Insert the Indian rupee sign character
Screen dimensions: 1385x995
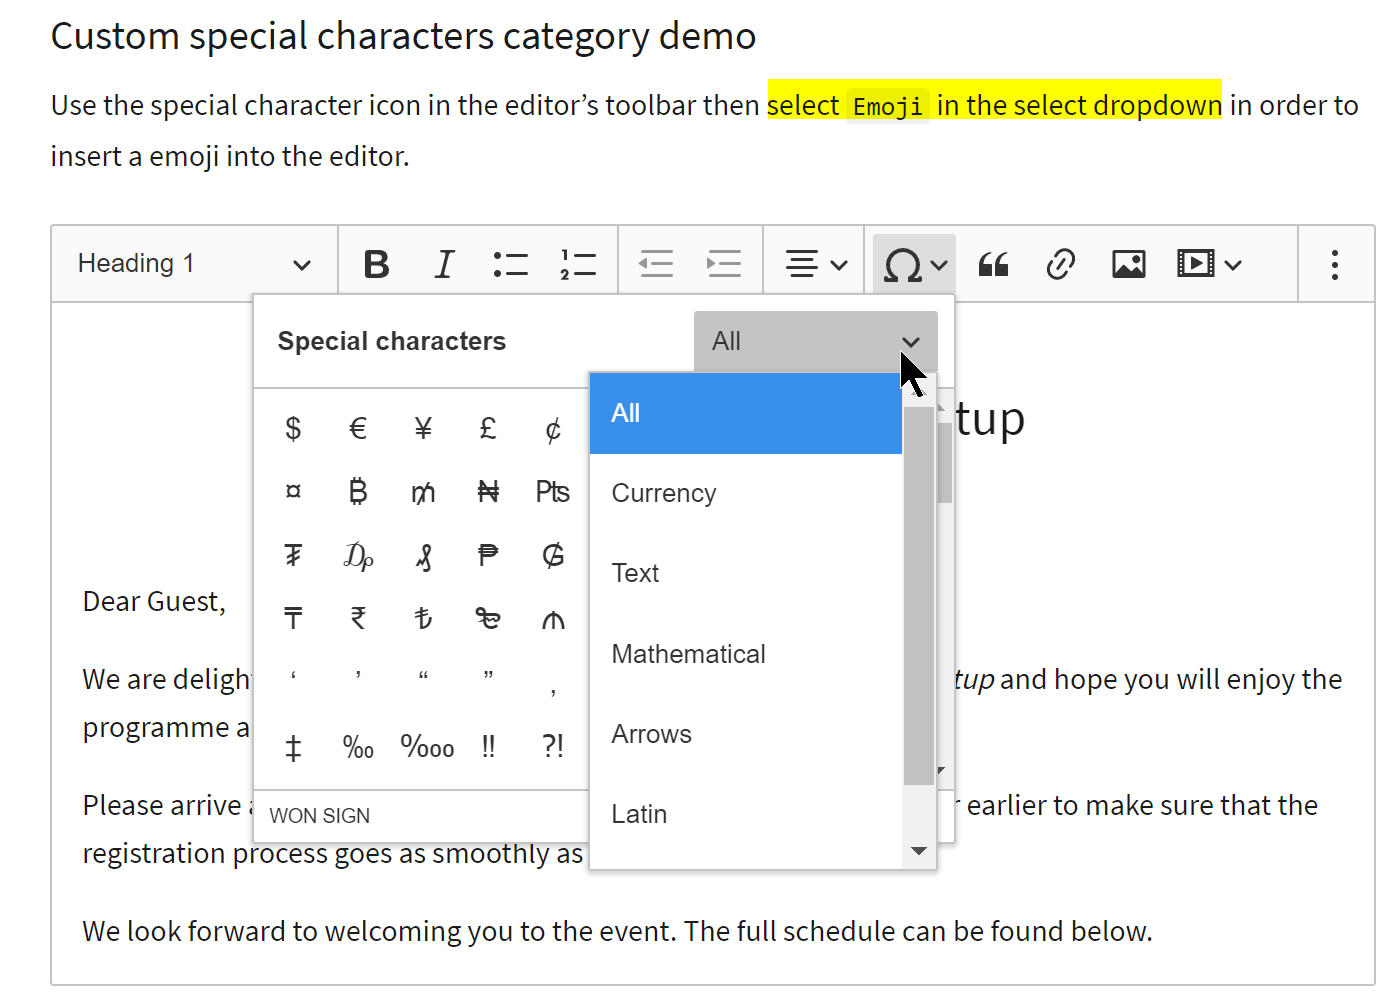(358, 618)
